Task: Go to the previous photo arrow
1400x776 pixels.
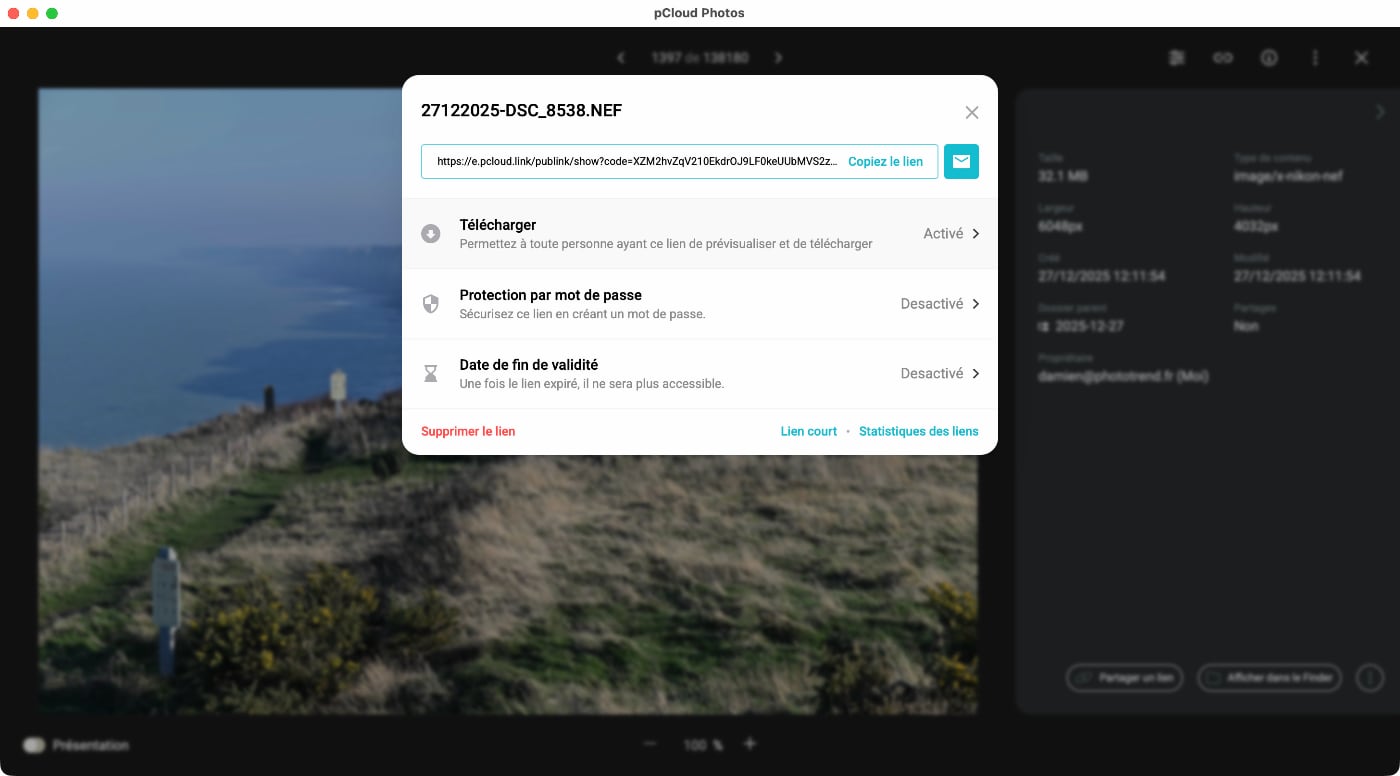Action: pos(621,58)
